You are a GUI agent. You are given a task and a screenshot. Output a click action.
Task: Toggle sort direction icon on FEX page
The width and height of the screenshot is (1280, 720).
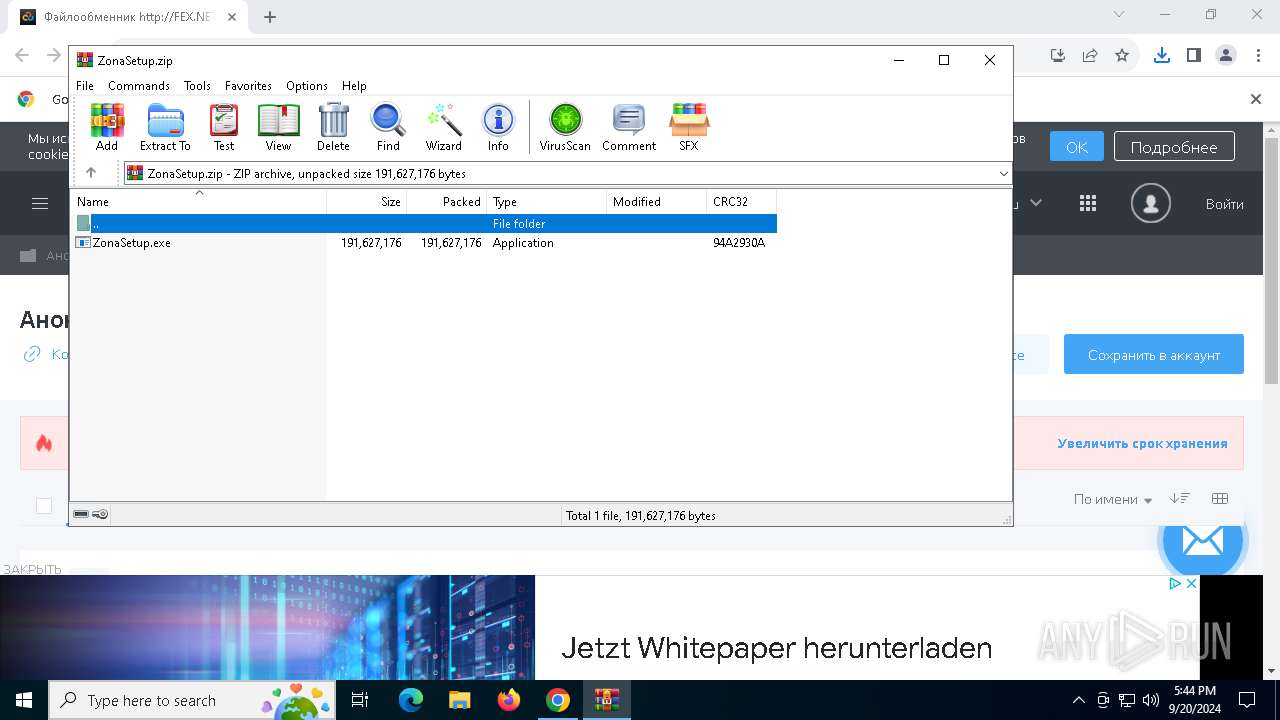pos(1180,498)
